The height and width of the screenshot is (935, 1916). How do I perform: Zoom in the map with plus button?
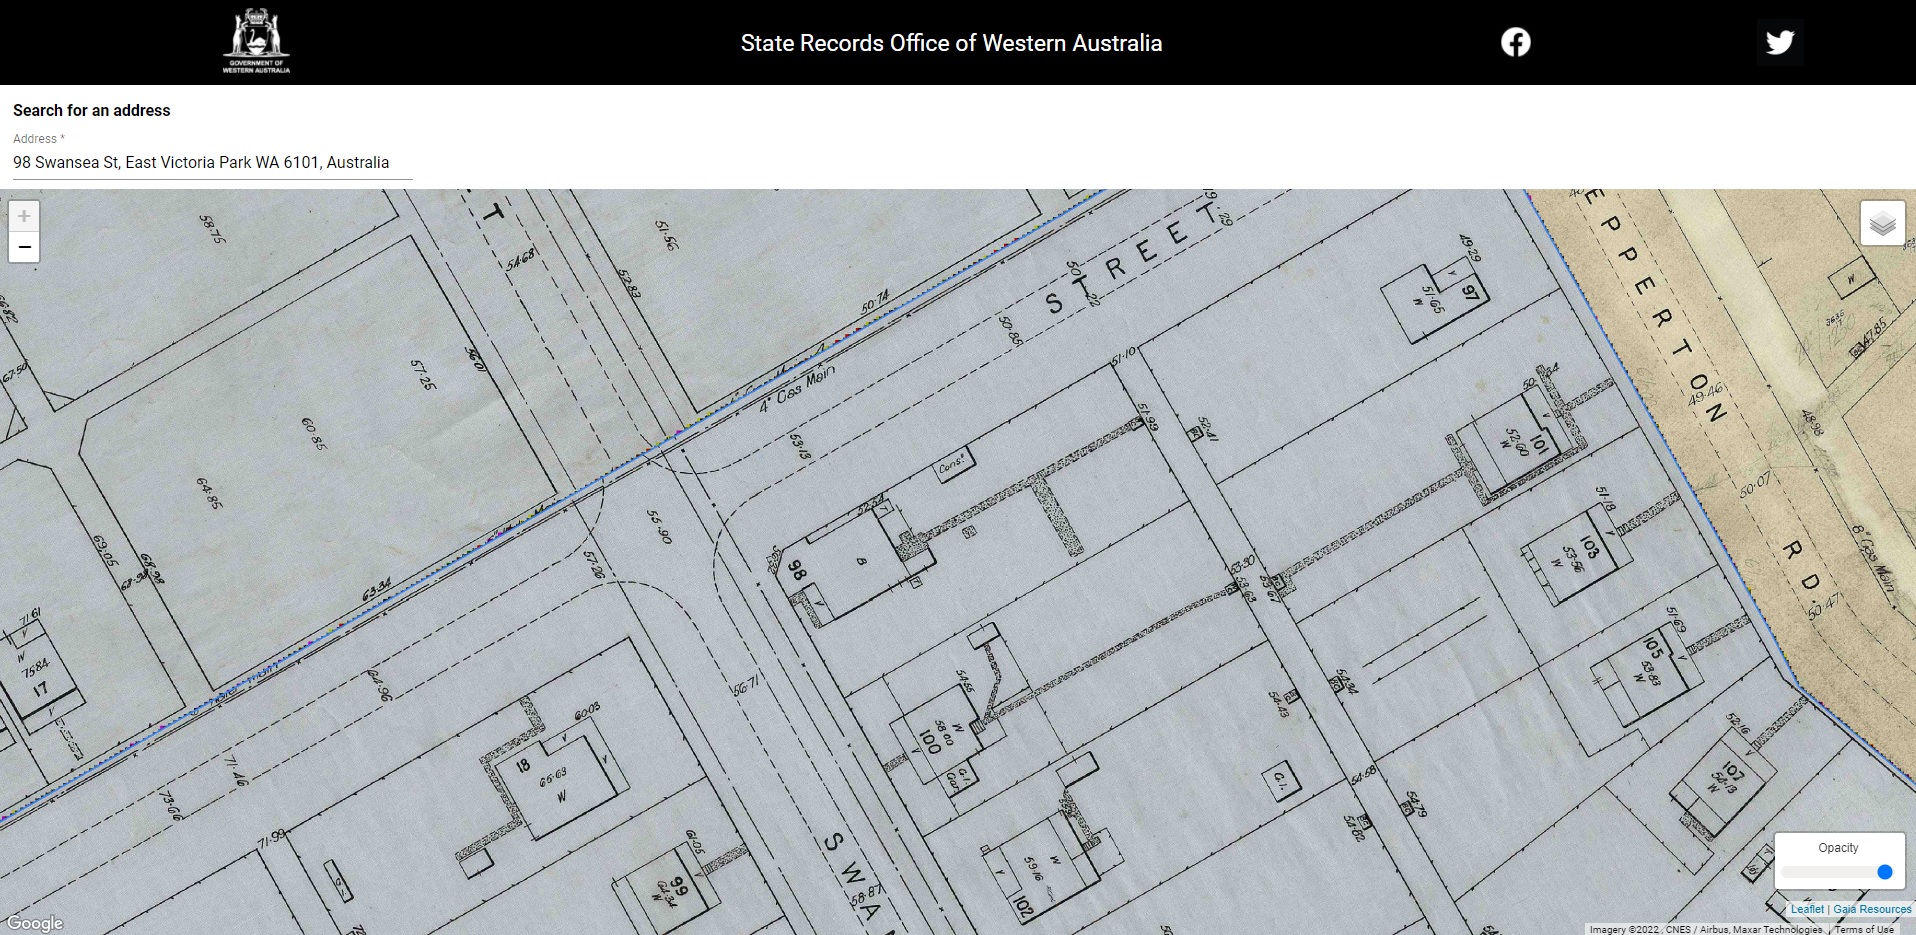(24, 216)
